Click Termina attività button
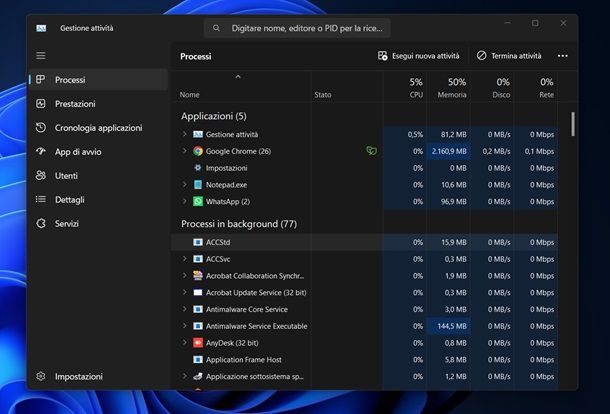This screenshot has width=610, height=414. [509, 56]
